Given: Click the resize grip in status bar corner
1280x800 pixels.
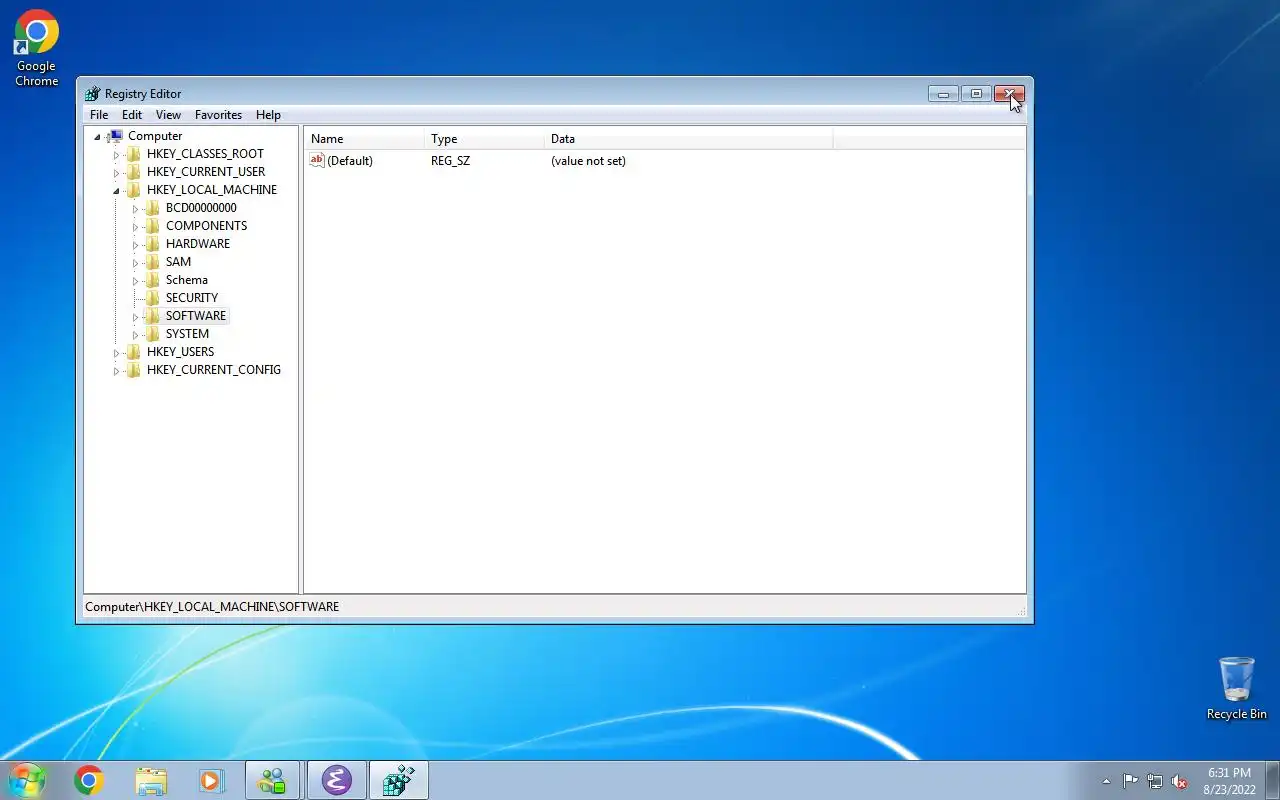Looking at the screenshot, I should [1021, 611].
